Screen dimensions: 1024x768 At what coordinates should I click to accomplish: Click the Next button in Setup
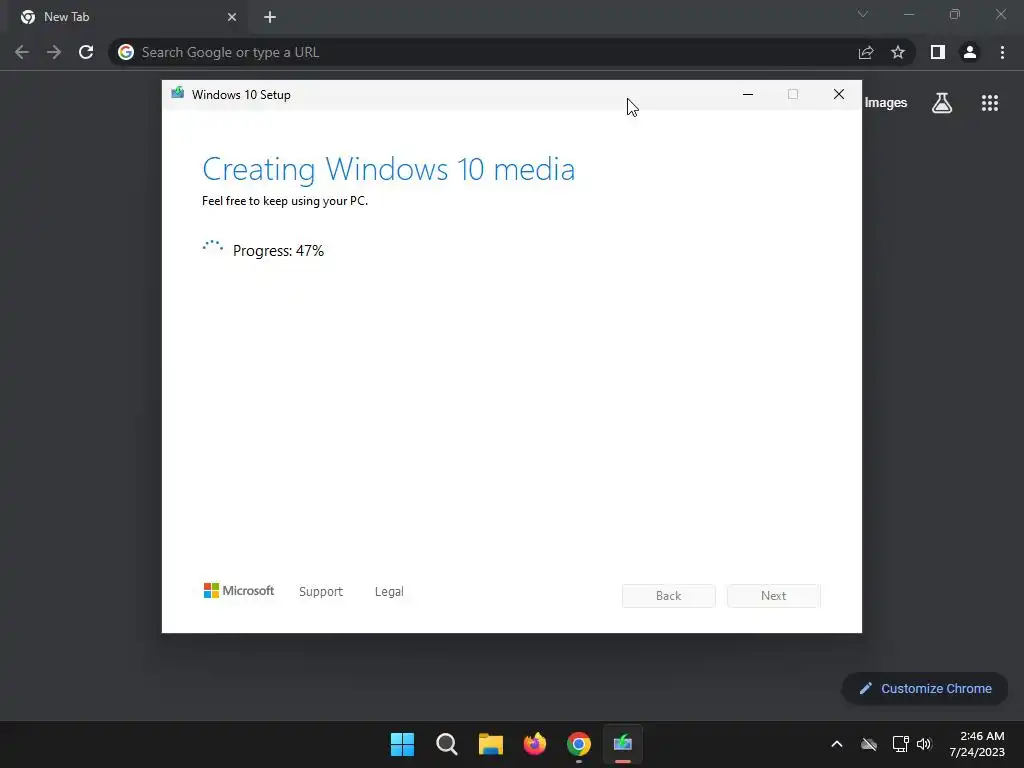click(x=774, y=596)
